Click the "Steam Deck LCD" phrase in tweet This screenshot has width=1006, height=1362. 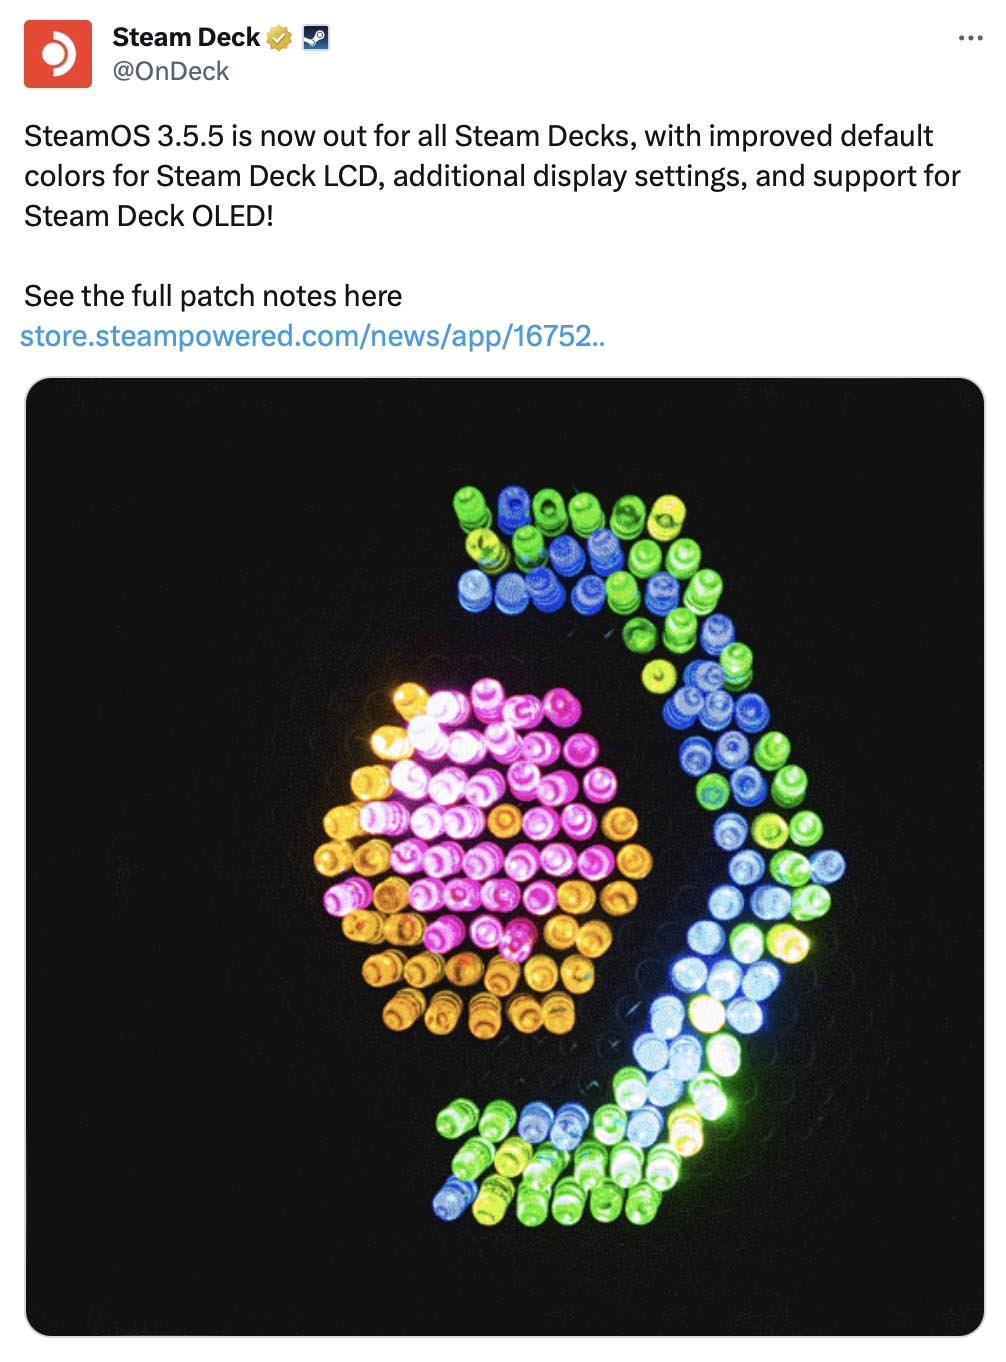[x=268, y=176]
